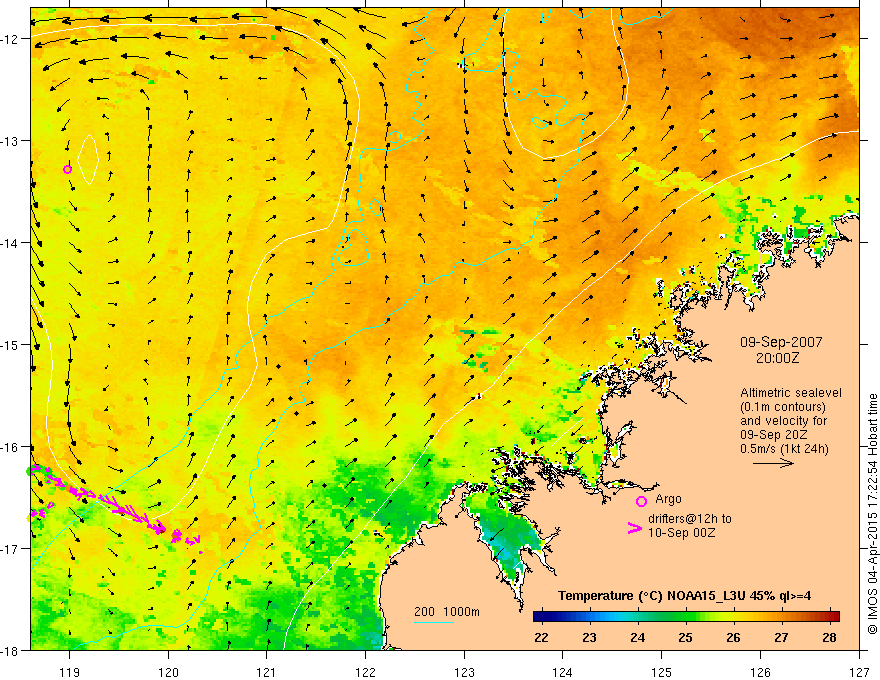Click the temperature color bar
880x680 pixels.
pos(686,617)
